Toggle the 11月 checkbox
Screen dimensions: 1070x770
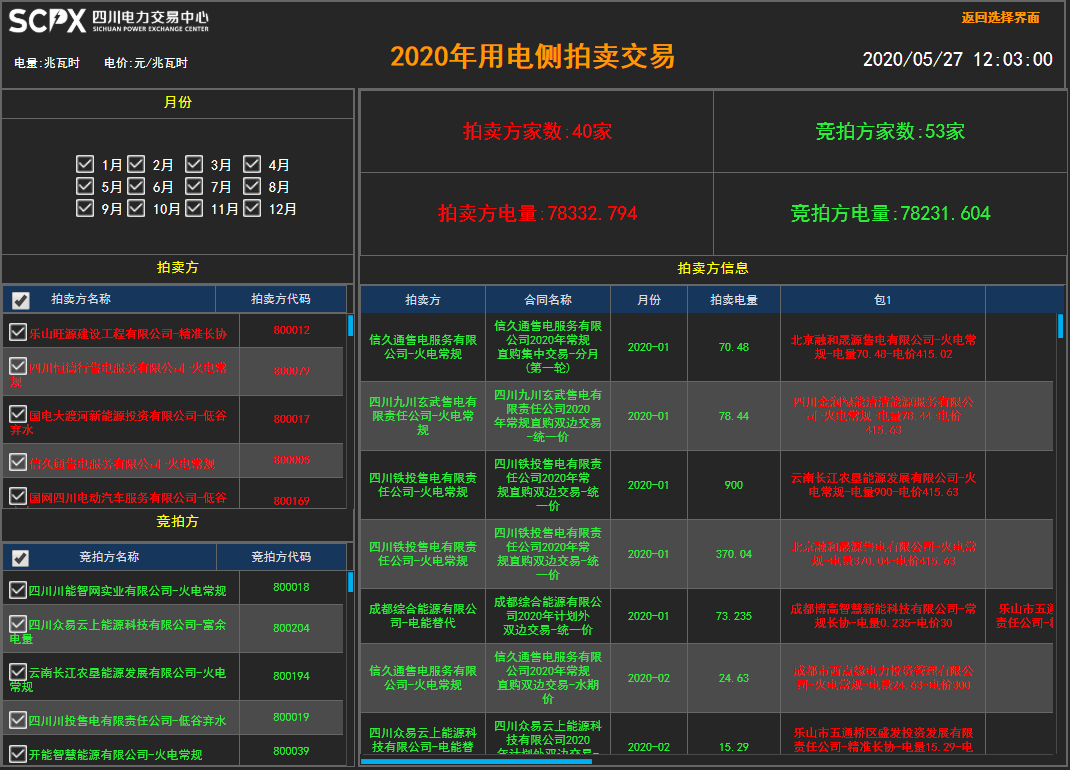[194, 208]
